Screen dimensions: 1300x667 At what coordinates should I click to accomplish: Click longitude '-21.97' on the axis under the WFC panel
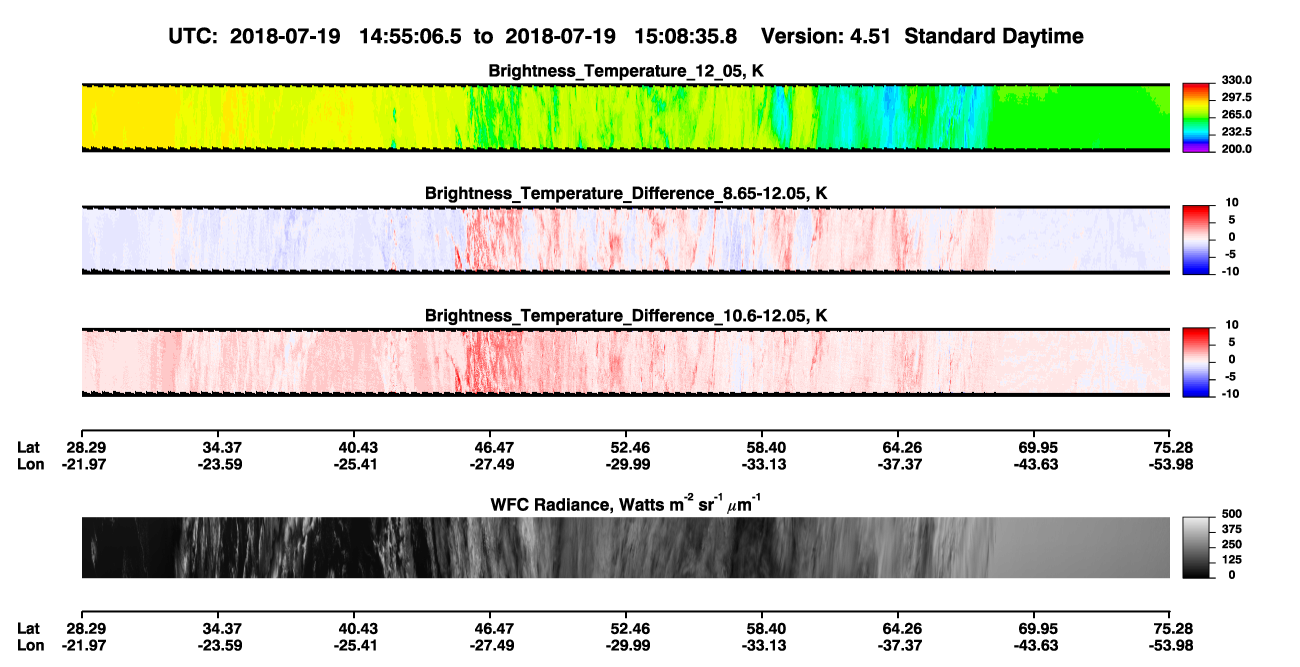click(x=85, y=645)
